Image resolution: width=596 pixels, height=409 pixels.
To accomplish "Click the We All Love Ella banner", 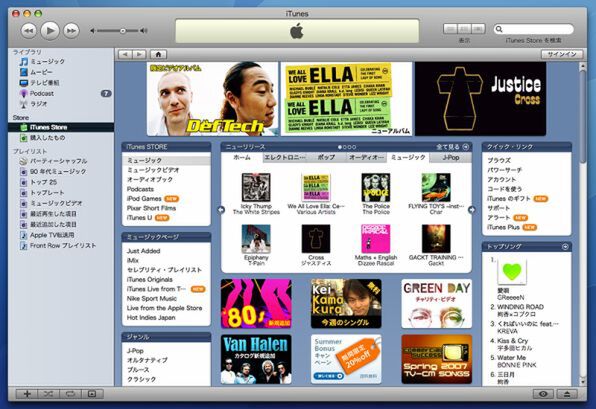I will pos(346,99).
